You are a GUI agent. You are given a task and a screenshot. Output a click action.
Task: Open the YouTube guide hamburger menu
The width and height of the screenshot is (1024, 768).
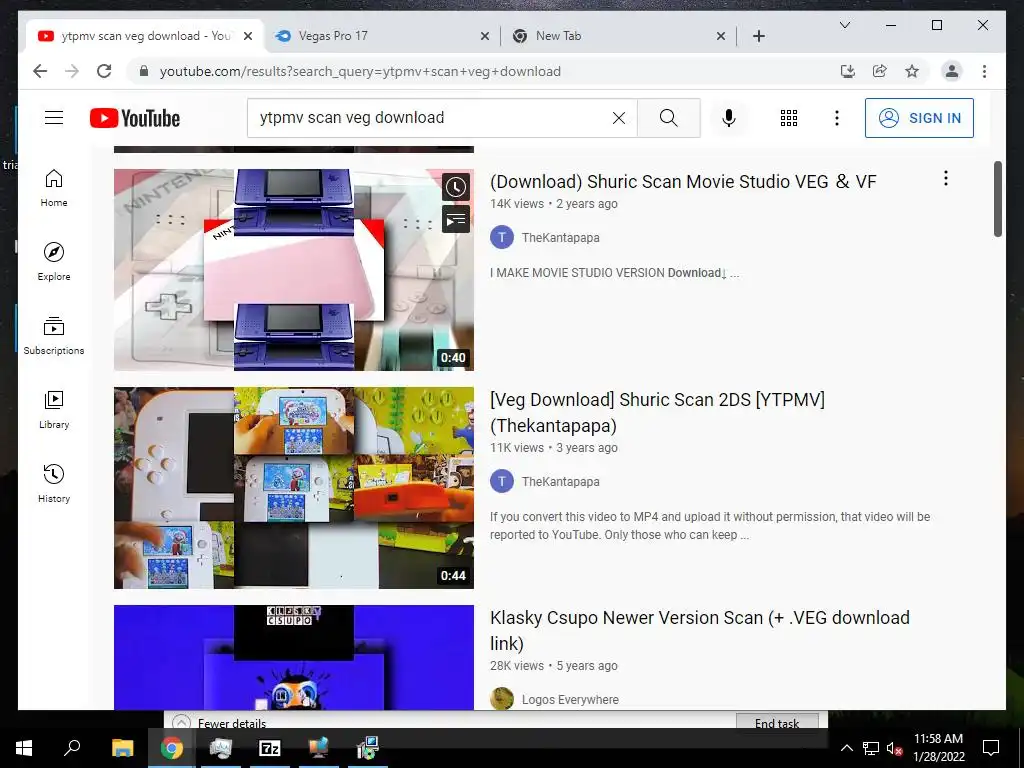point(54,118)
